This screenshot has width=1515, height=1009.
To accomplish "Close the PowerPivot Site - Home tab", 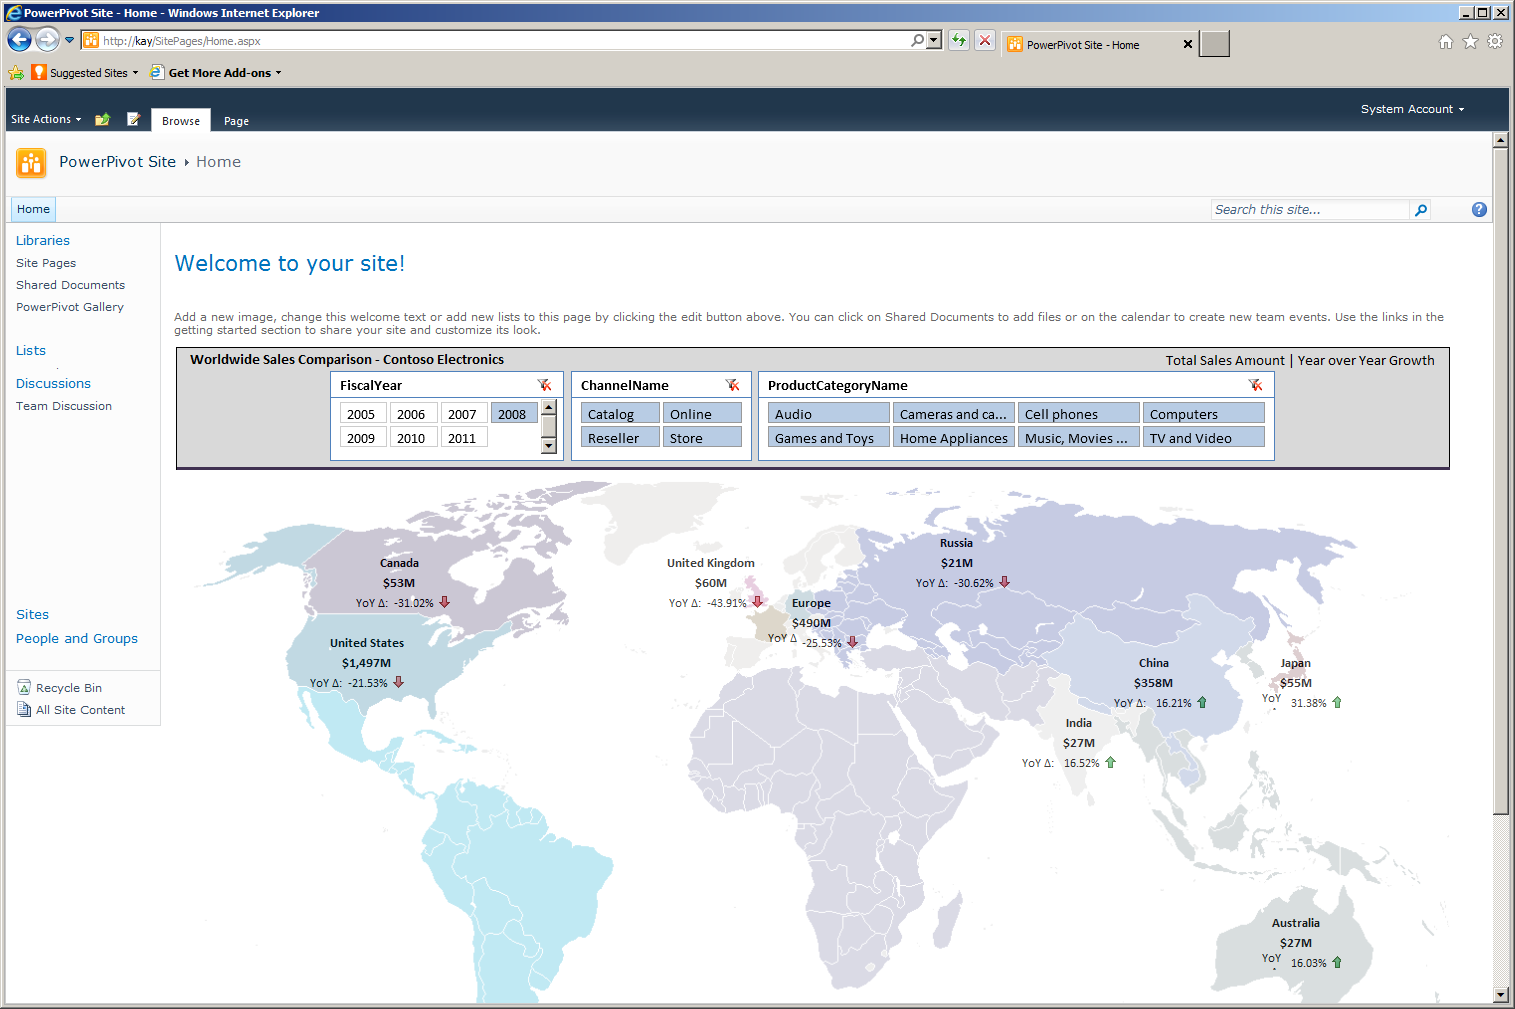I will click(x=1188, y=44).
